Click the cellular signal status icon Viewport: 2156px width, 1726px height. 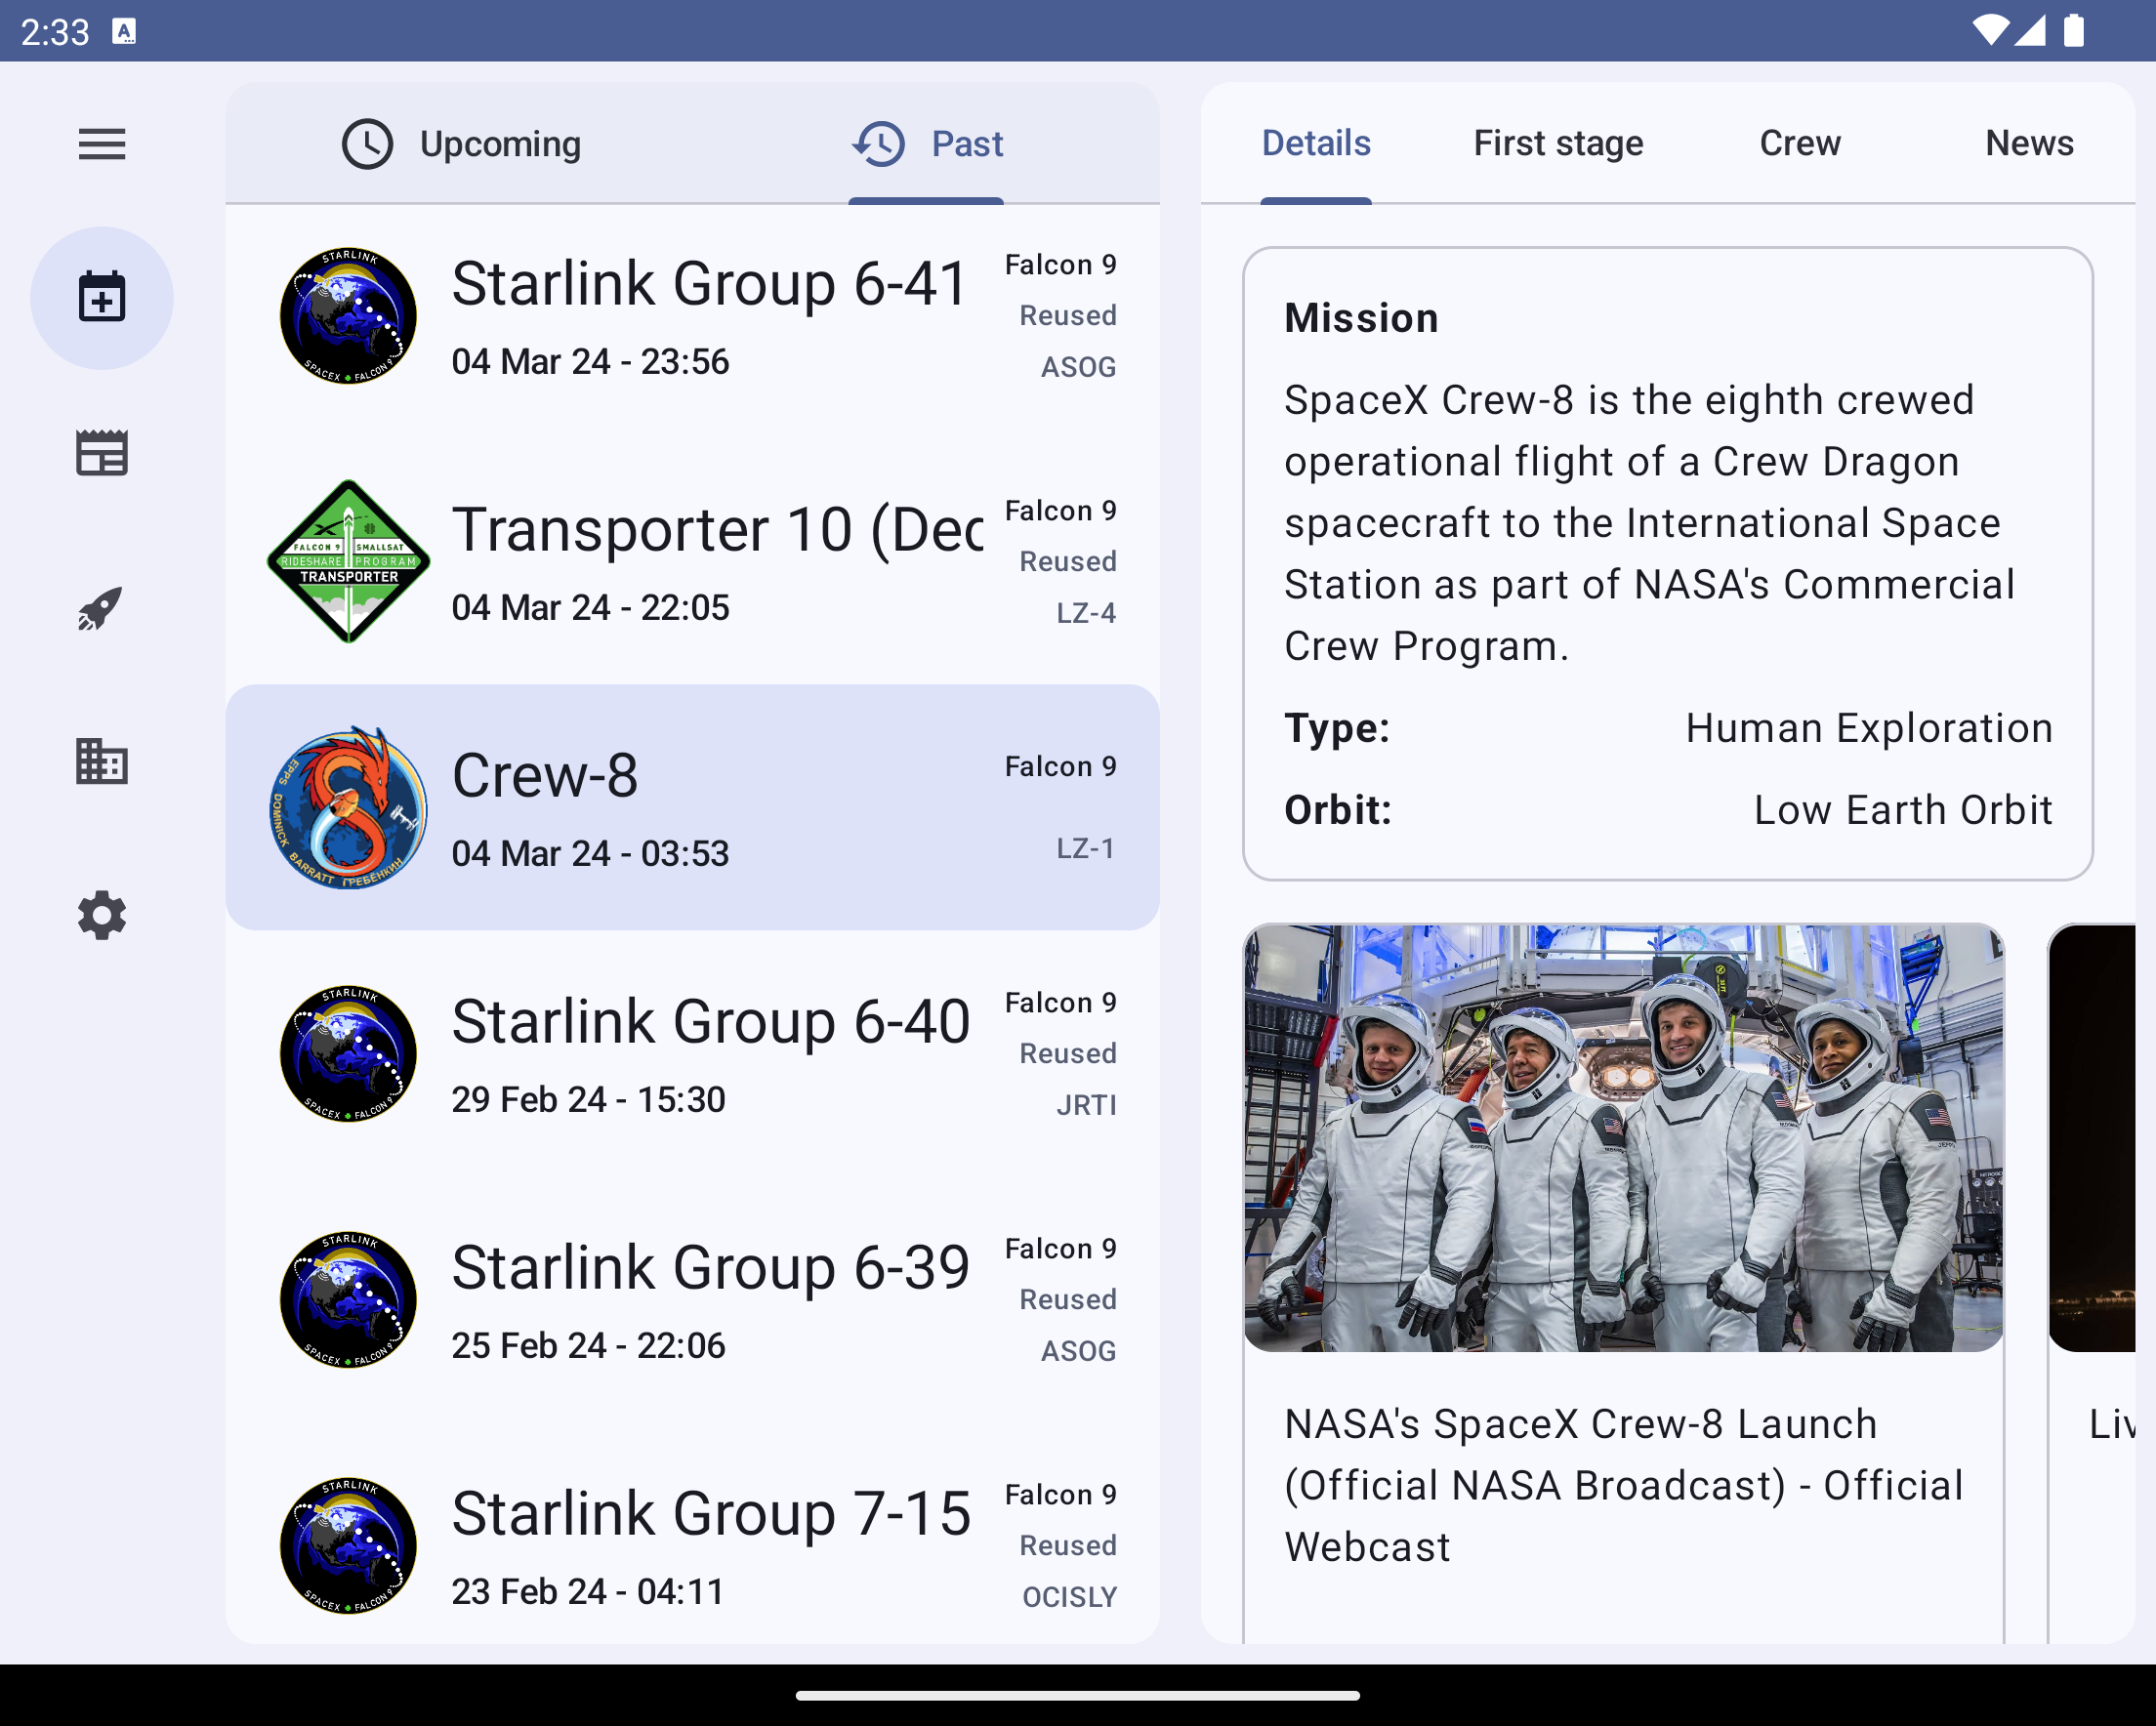coord(2030,31)
